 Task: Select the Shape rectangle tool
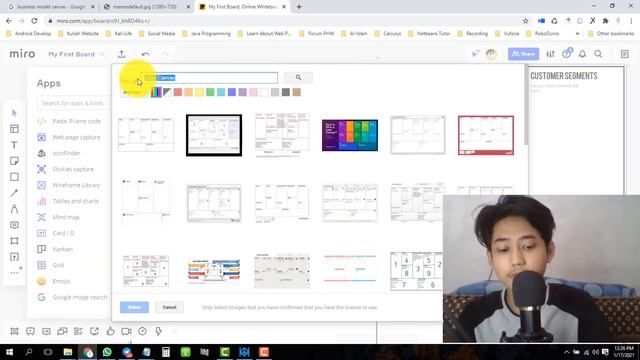(14, 177)
